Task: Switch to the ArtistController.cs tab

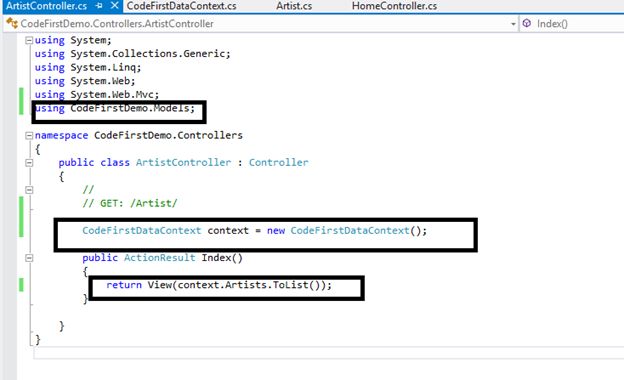Action: (47, 6)
